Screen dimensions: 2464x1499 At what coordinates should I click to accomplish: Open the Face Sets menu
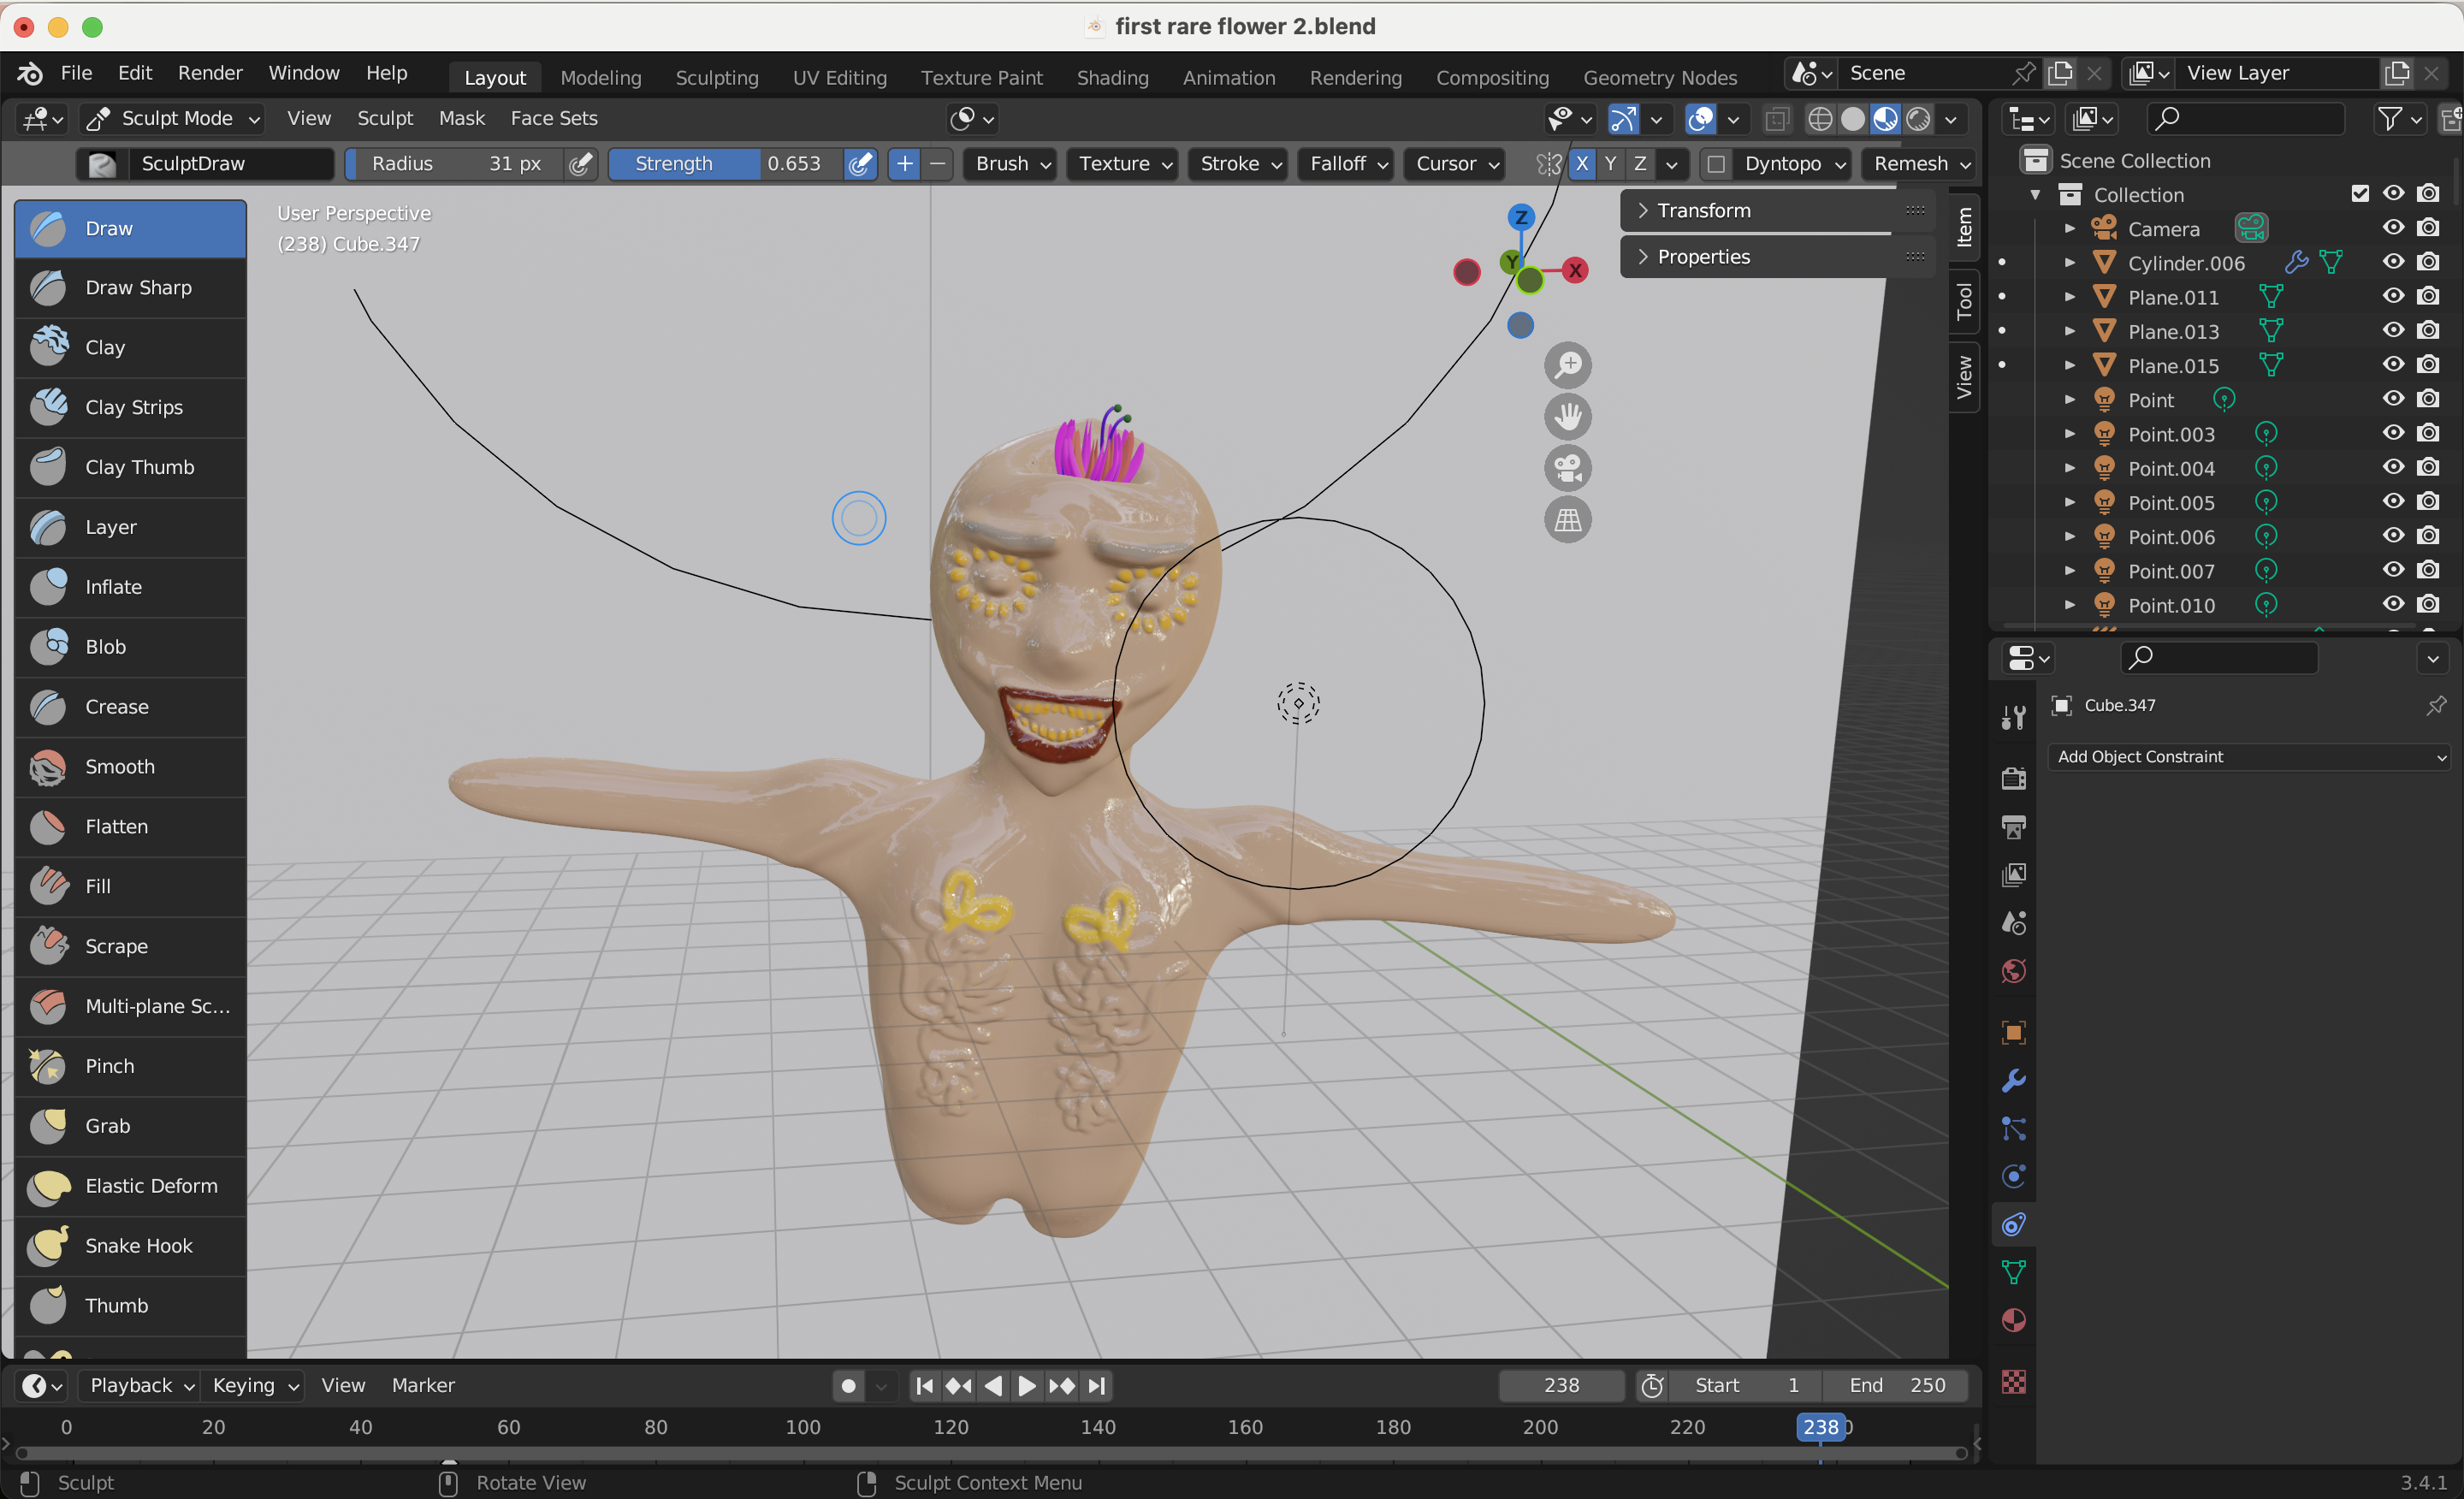(x=553, y=118)
